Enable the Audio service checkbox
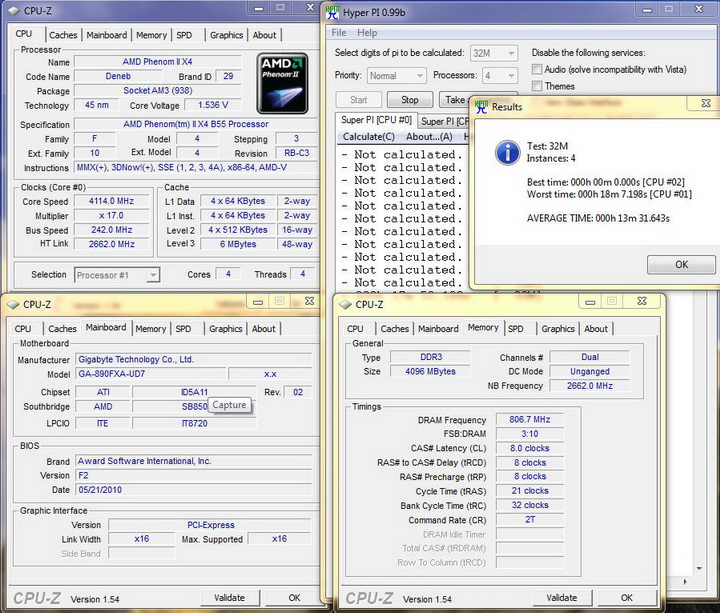This screenshot has width=720, height=613. [537, 69]
